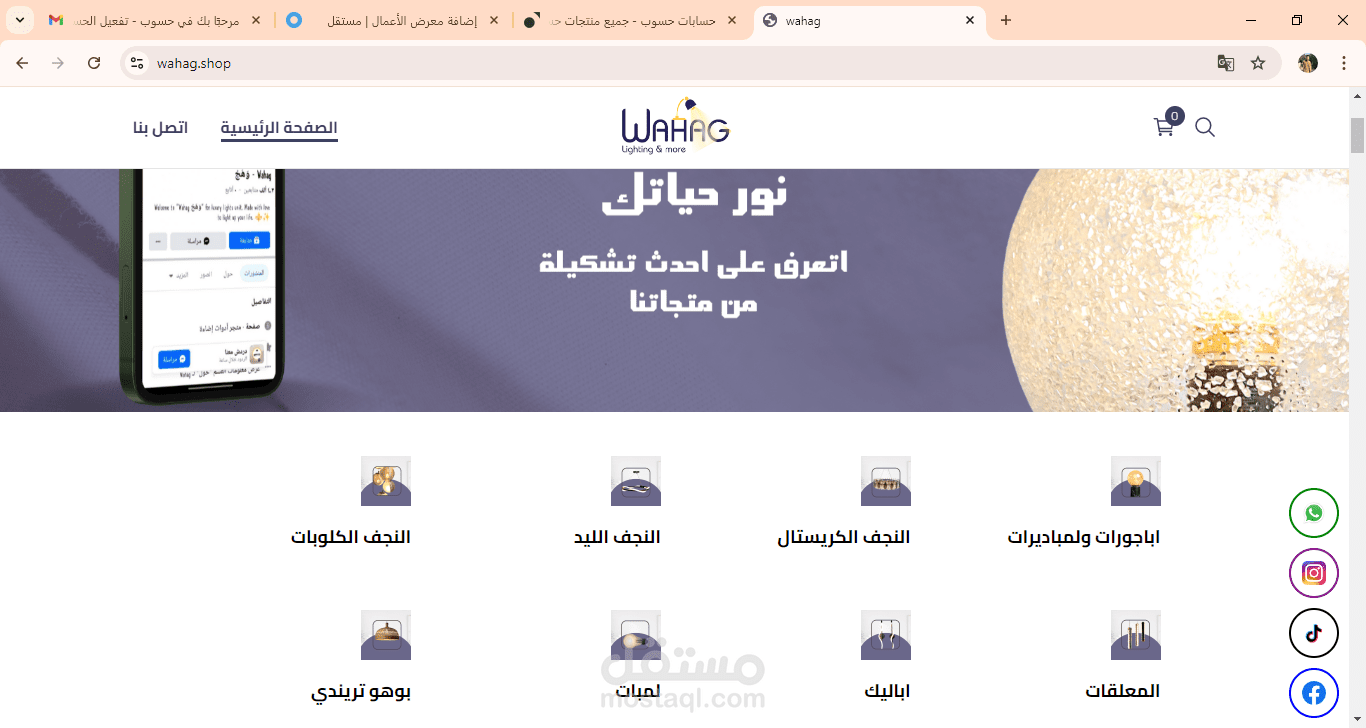Viewport: 1366px width, 728px height.
Task: Expand the tab search dropdown arrow
Action: coord(21,20)
